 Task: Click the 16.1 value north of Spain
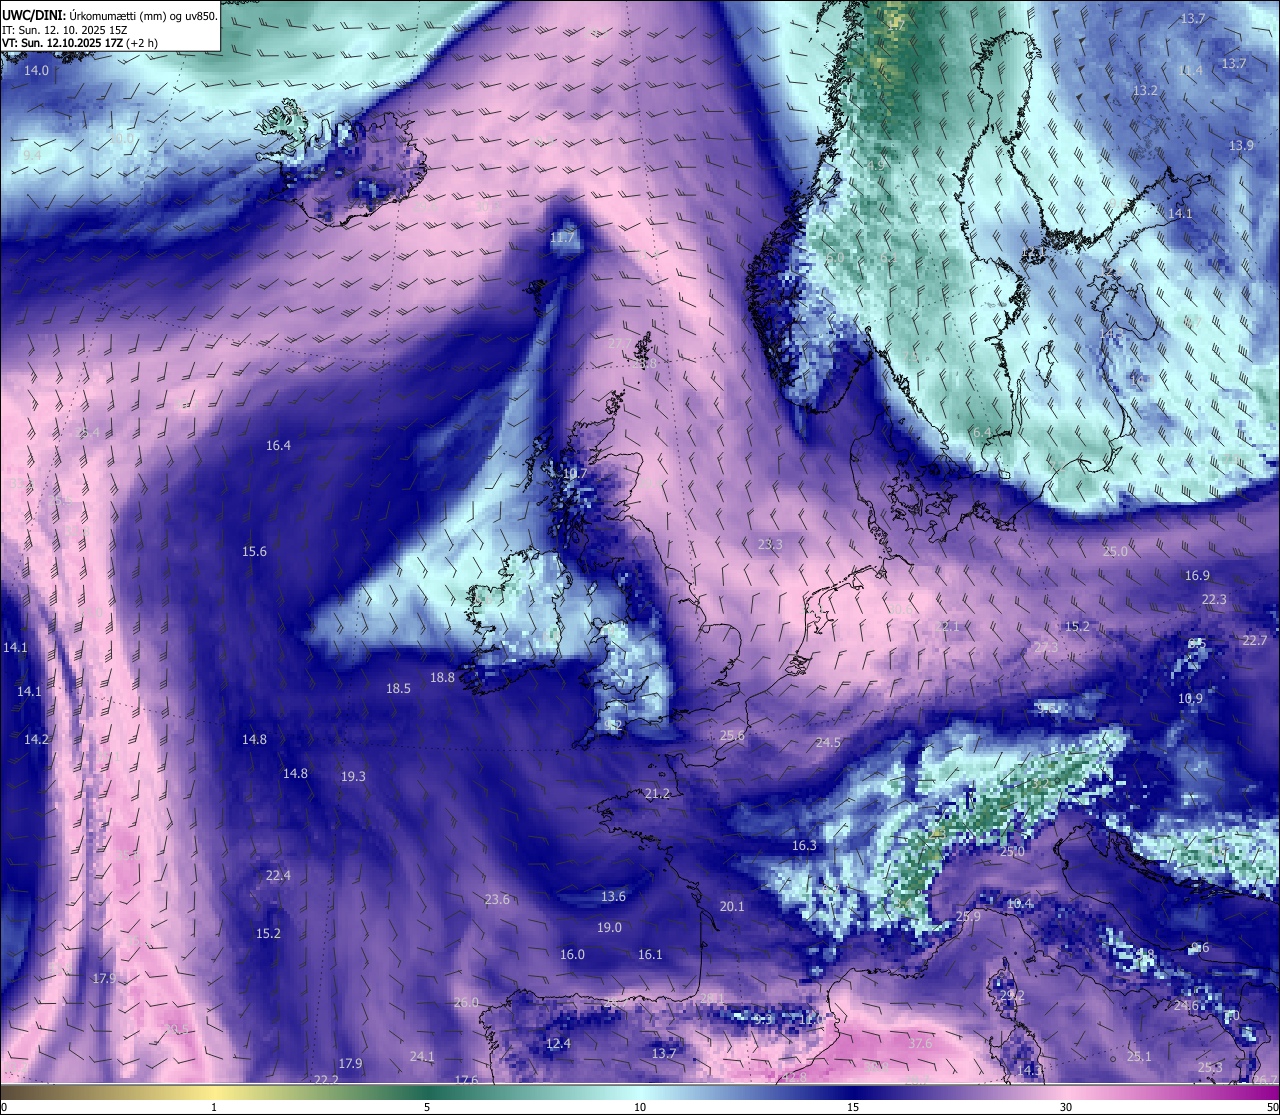click(650, 955)
